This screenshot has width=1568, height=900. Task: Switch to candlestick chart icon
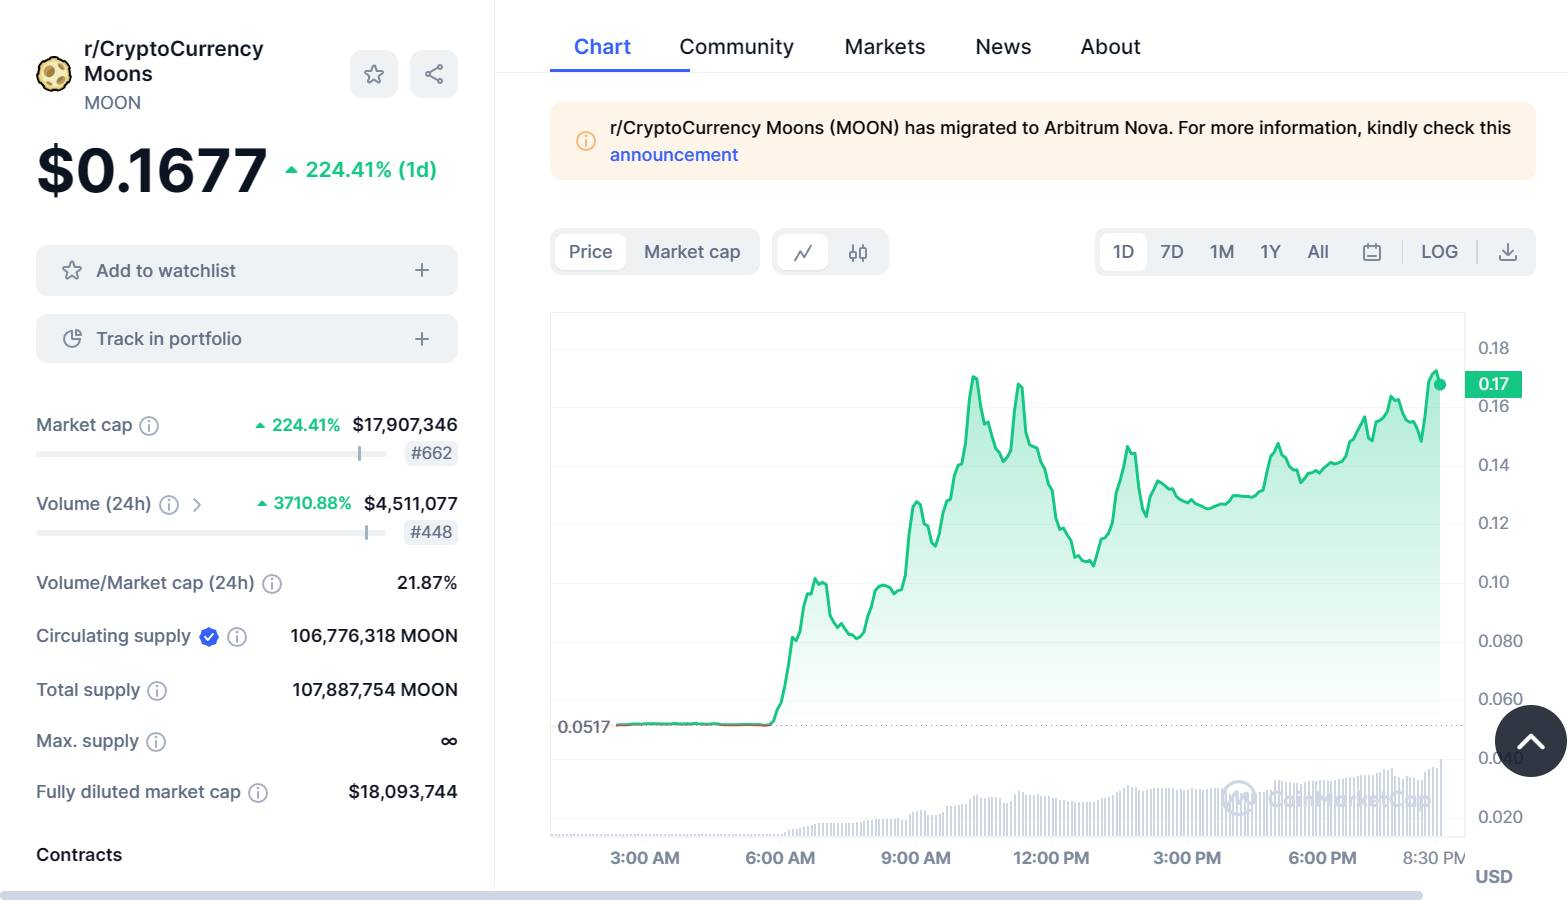tap(858, 252)
